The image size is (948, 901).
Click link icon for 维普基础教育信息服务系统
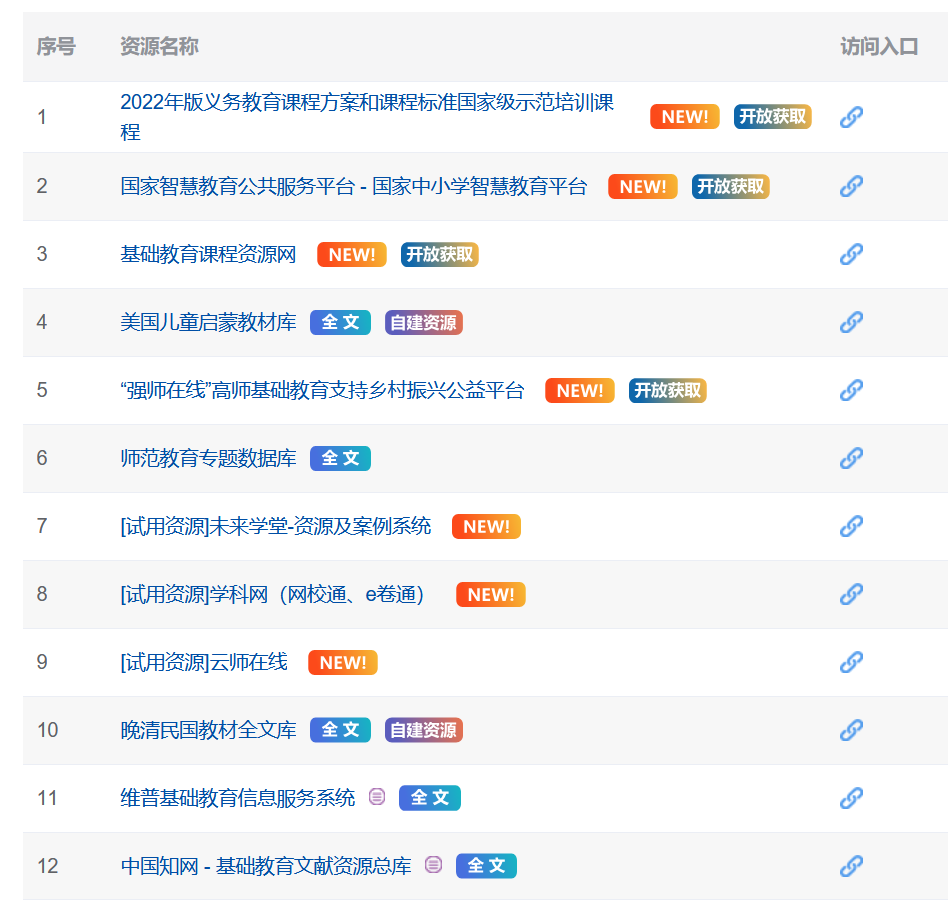tap(851, 798)
